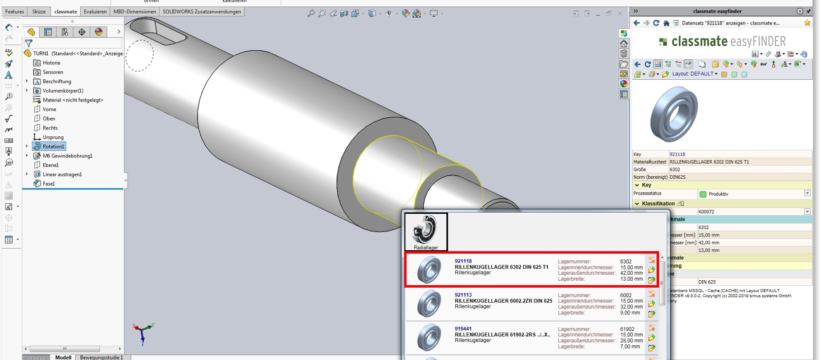Reload the easyFINDER browser page
Screen dimensions: 820x360
[657, 23]
